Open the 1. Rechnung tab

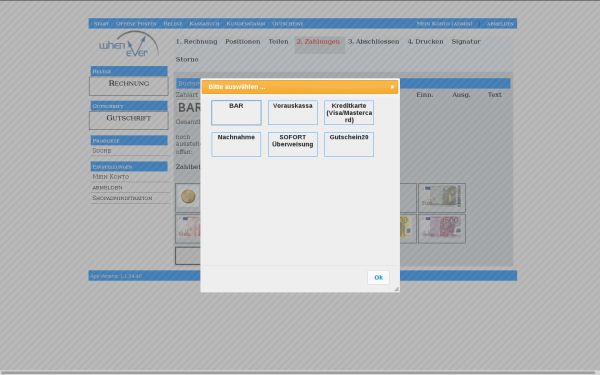(197, 41)
